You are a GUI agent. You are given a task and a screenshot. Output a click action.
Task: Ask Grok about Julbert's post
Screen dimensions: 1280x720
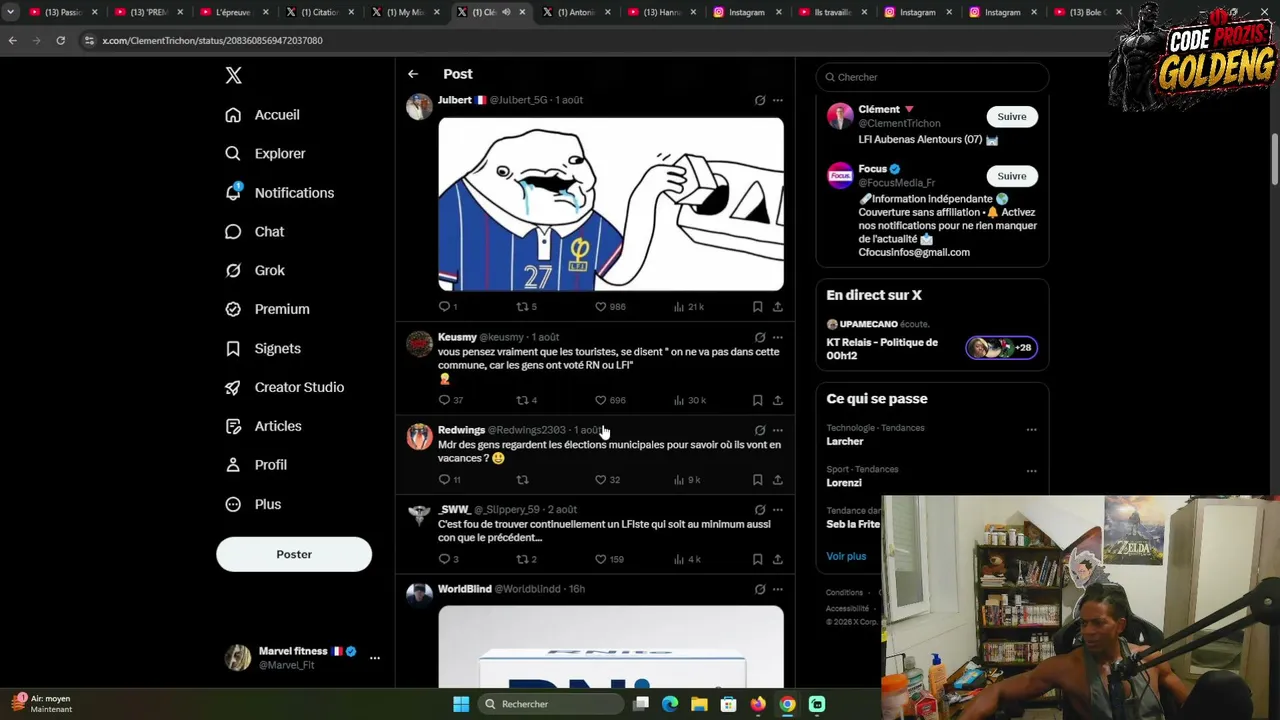[760, 100]
